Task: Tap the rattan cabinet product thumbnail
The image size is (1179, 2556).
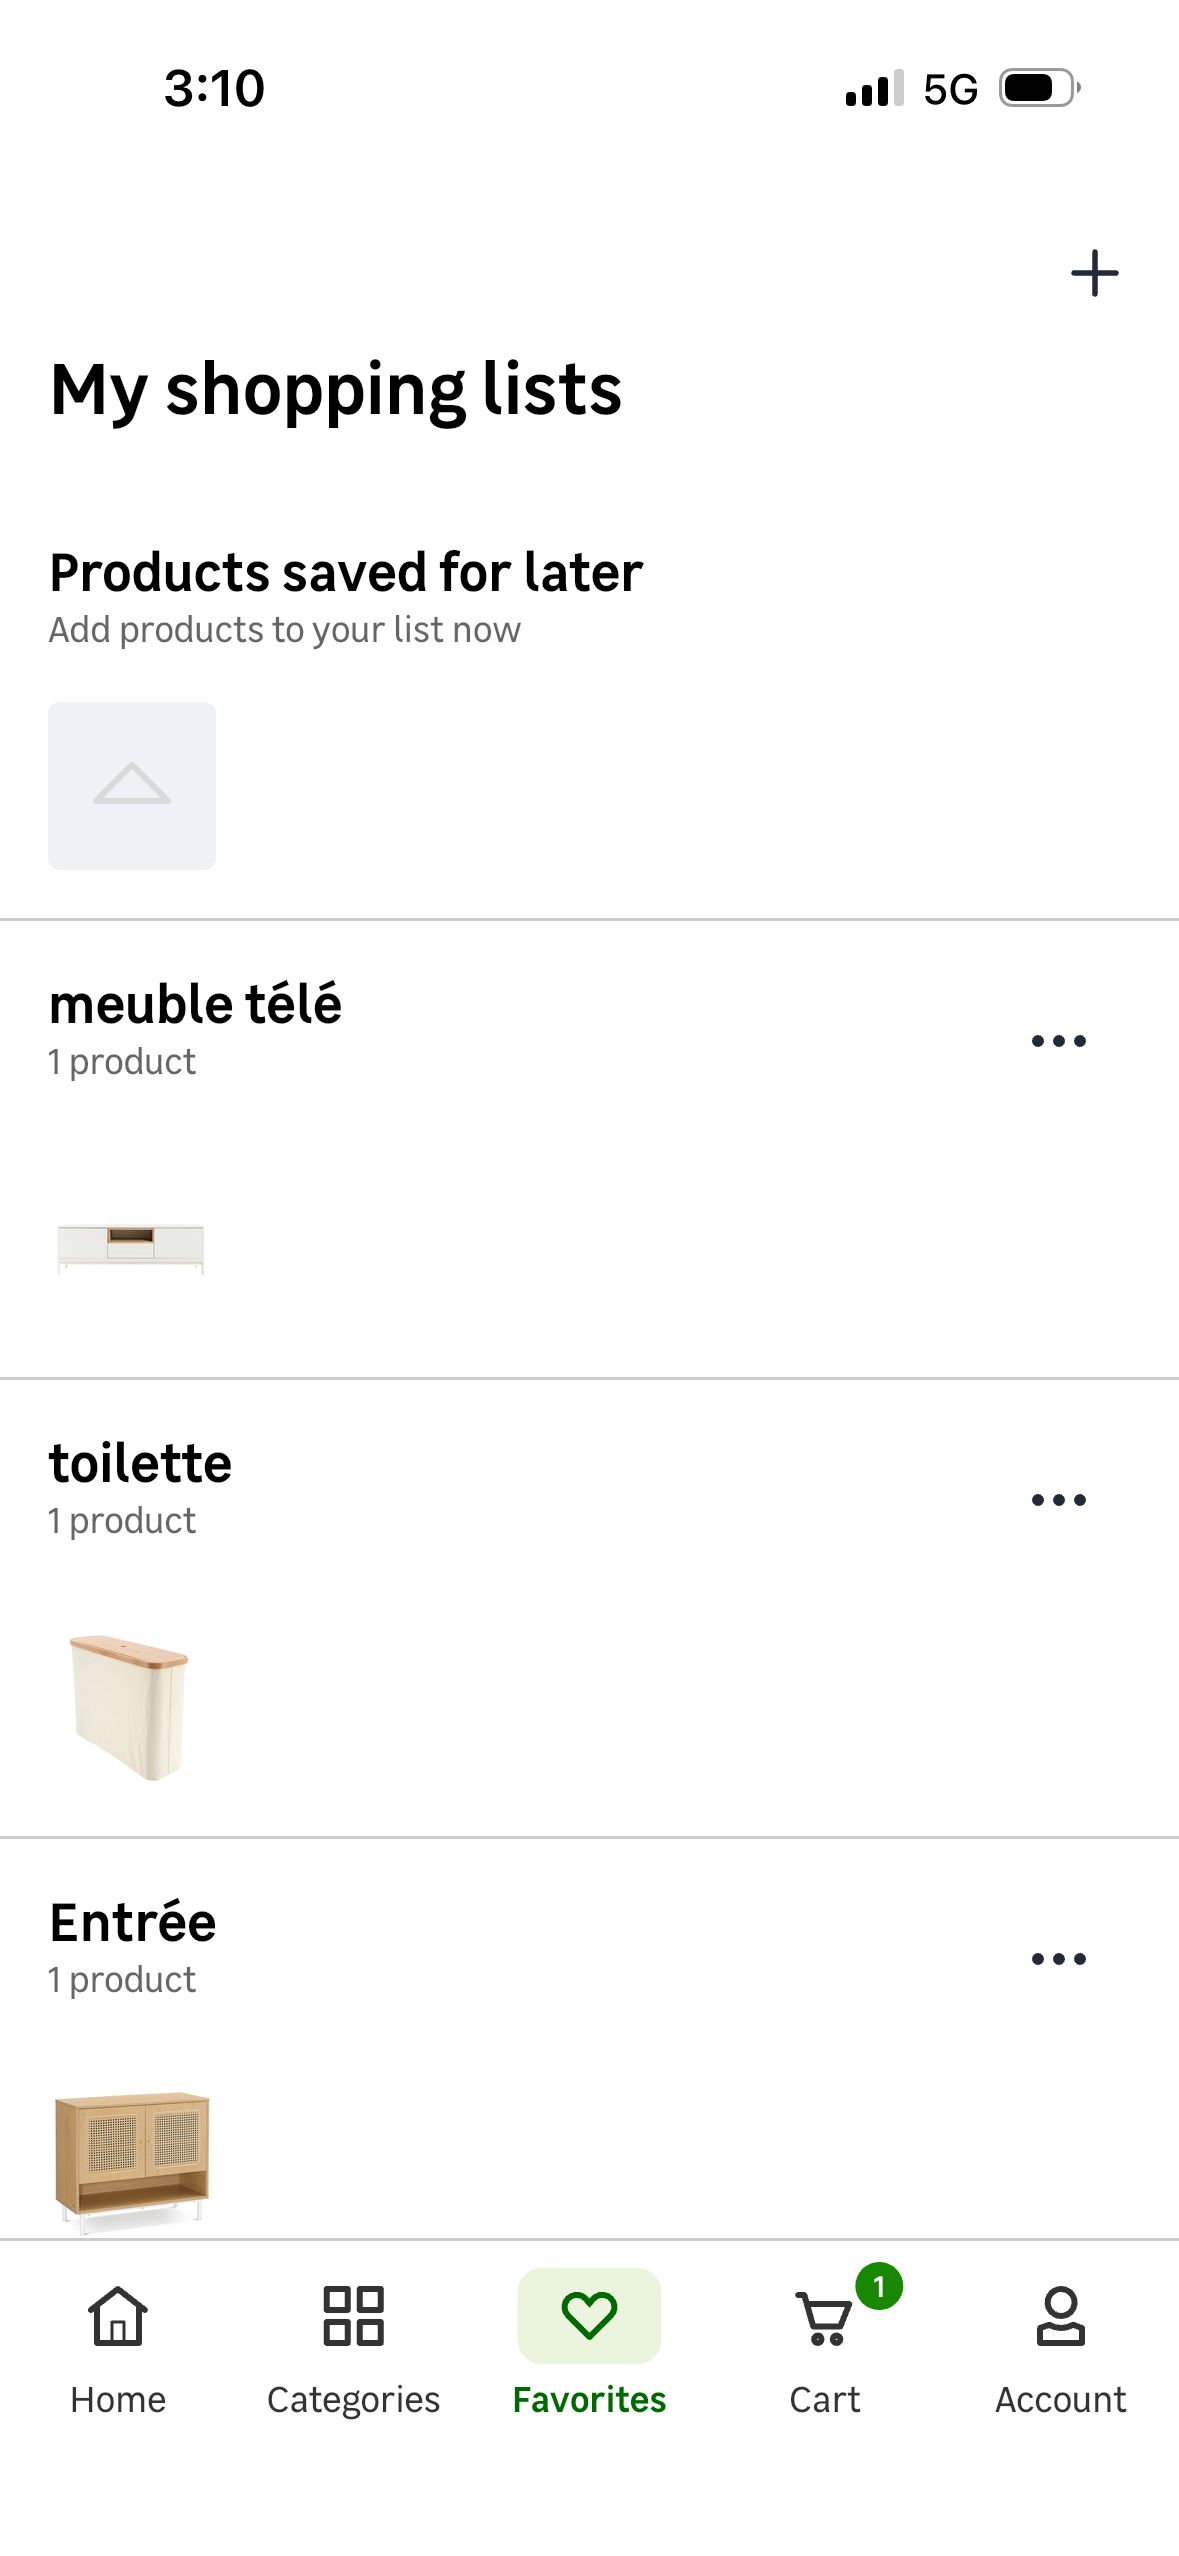Action: (132, 2160)
